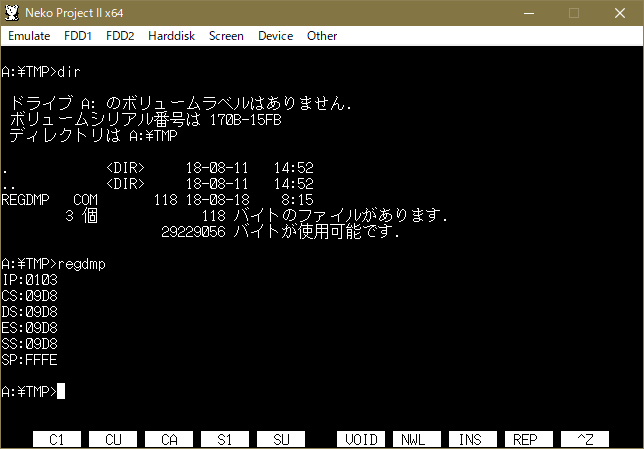644x449 pixels.
Task: Select the Screen menu
Action: point(226,36)
